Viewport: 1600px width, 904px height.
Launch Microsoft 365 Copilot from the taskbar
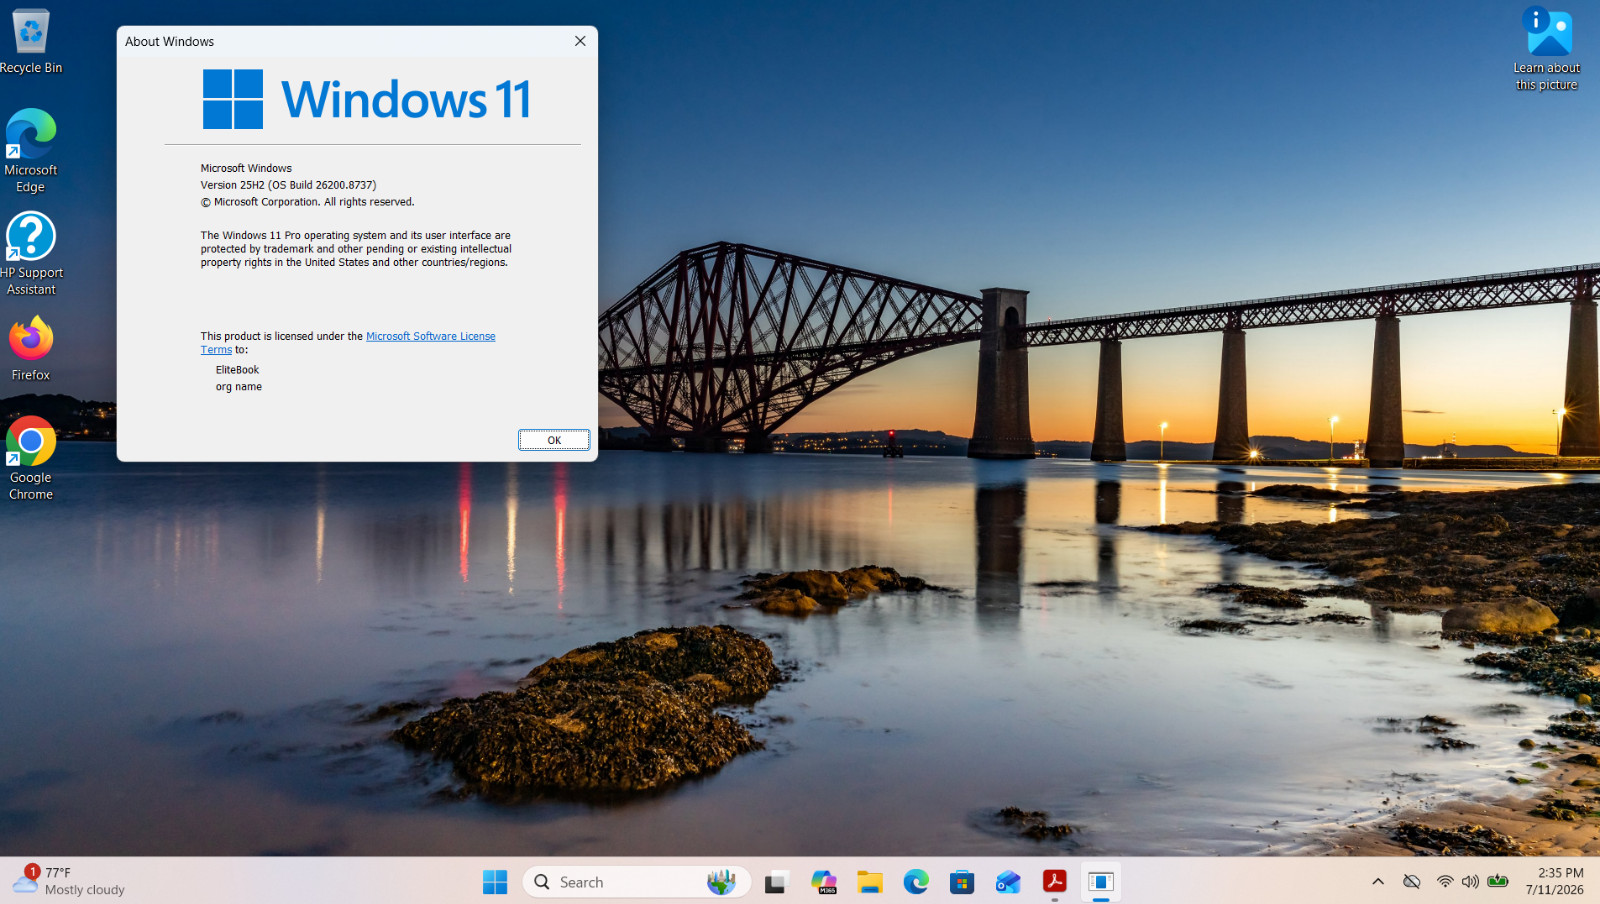(x=824, y=882)
